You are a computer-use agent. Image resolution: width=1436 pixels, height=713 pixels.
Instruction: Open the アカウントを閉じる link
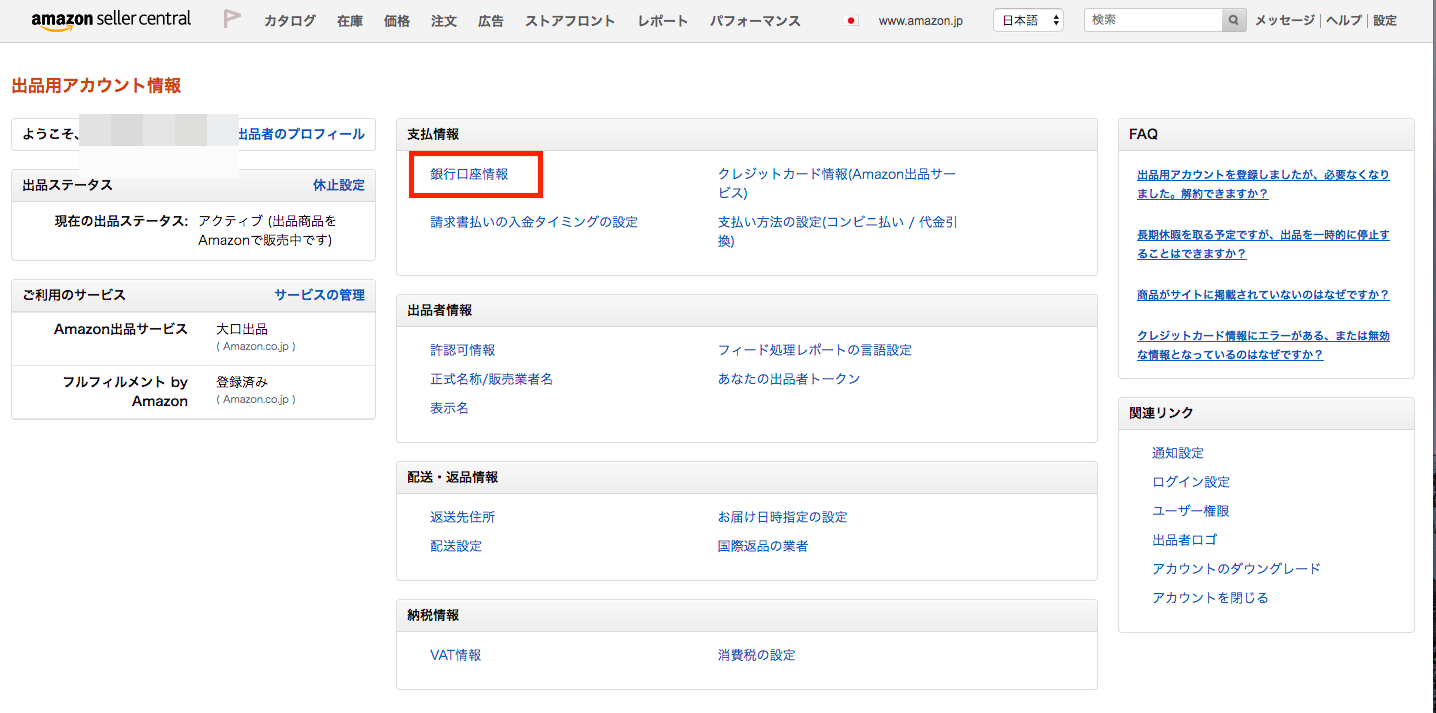[x=1210, y=598]
